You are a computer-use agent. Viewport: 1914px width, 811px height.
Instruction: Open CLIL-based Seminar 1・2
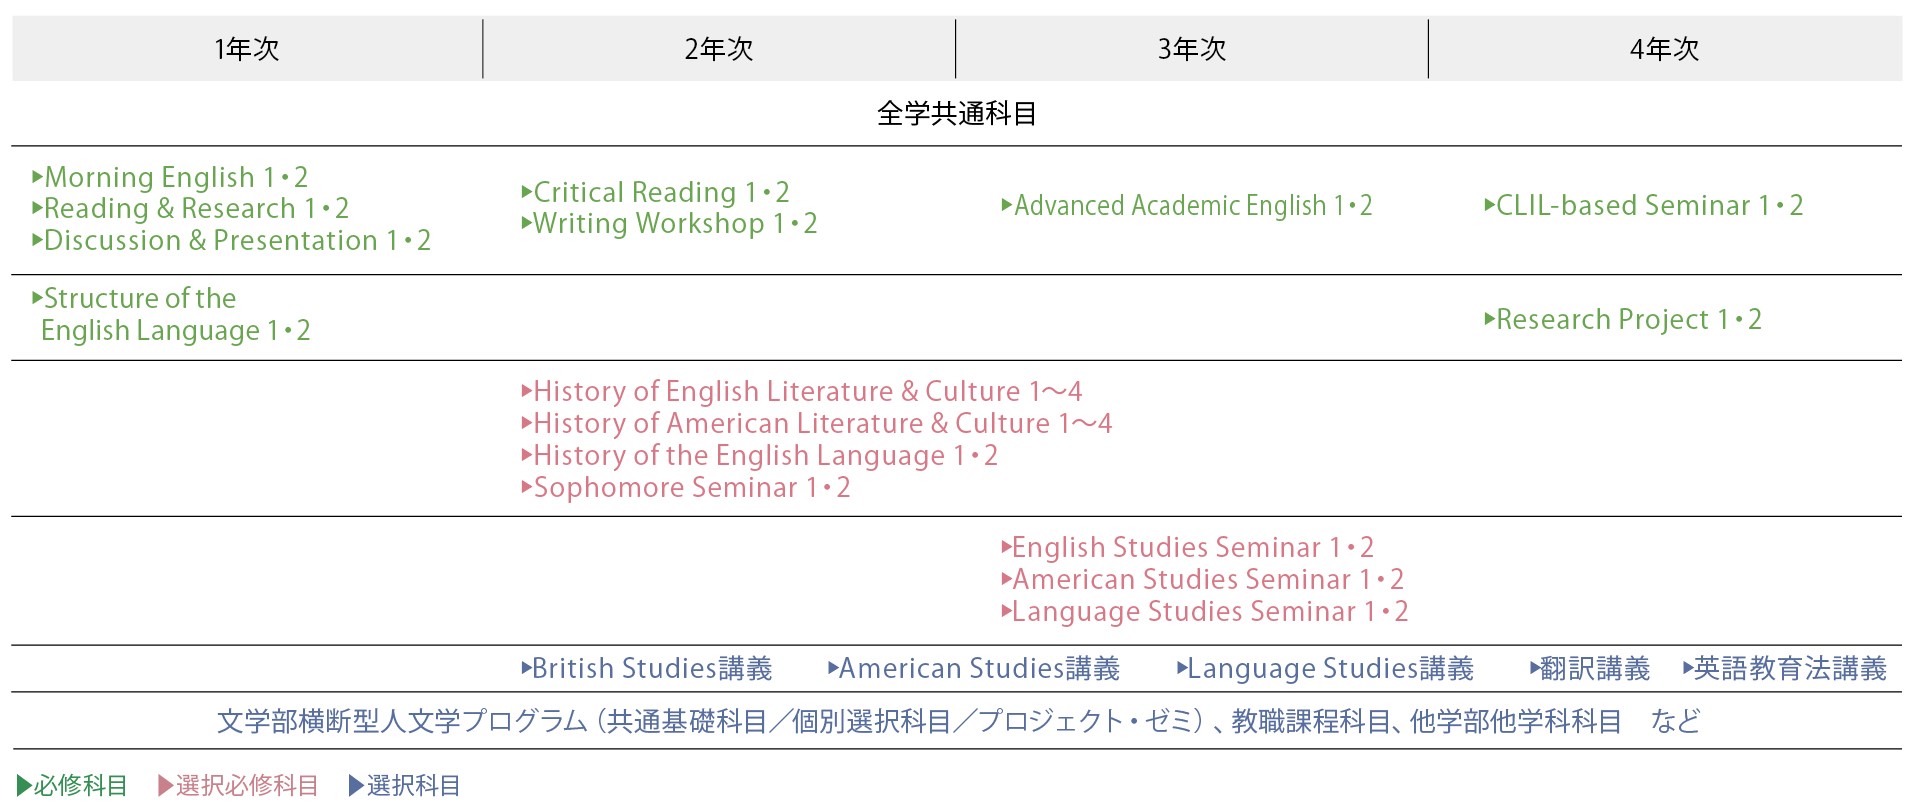(x=1643, y=206)
